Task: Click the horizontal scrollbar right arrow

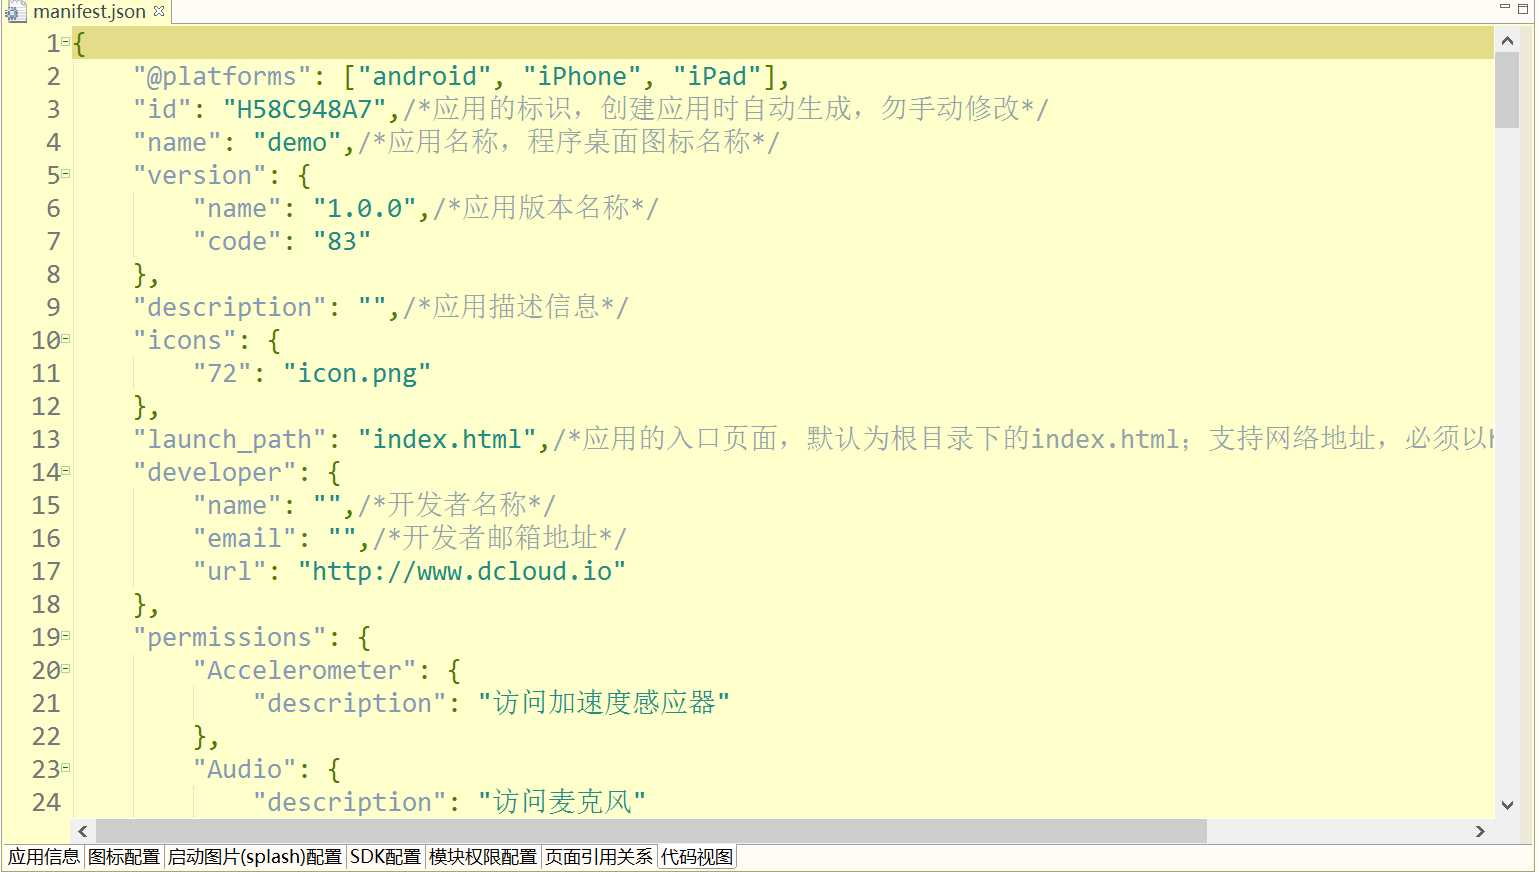Action: pyautogui.click(x=1480, y=832)
